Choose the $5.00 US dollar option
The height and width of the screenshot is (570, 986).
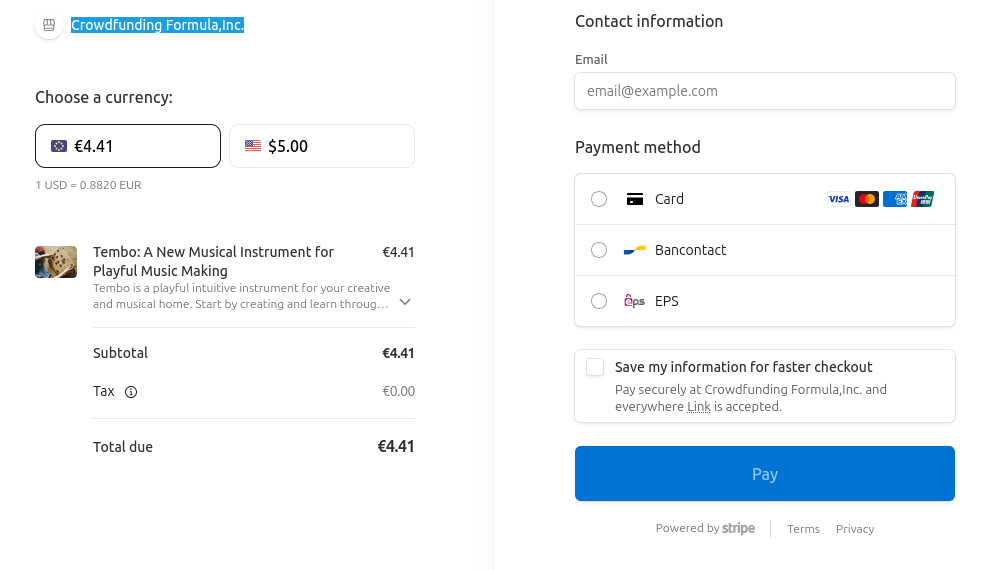(x=322, y=146)
